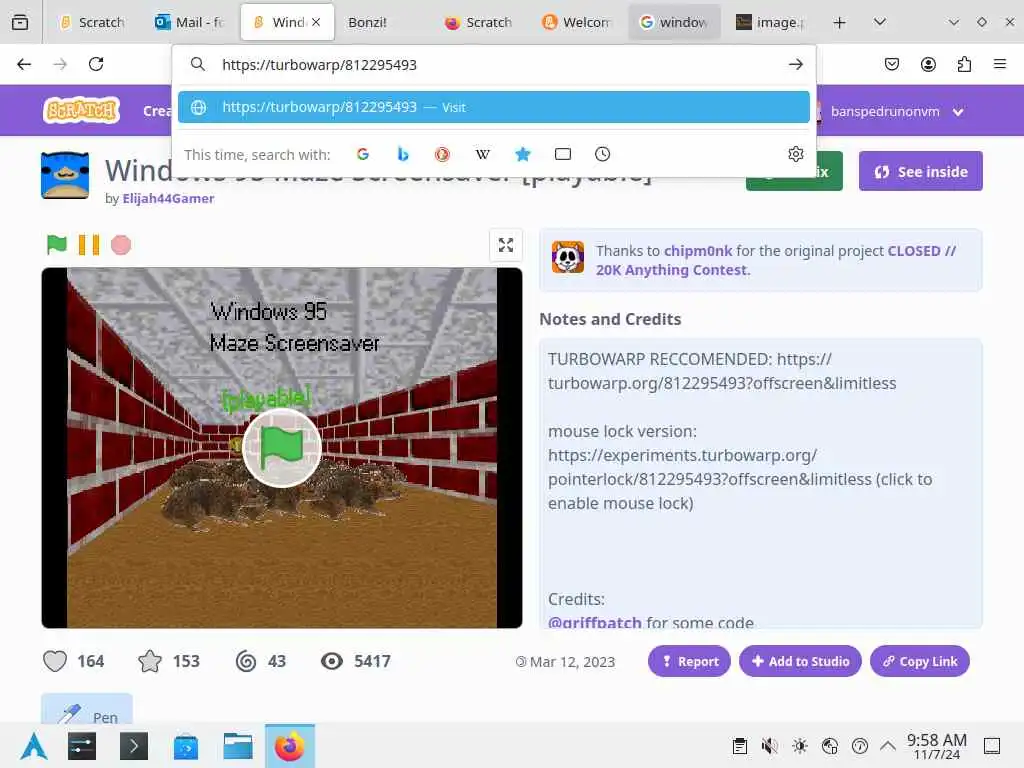Open the Firefox account icon
This screenshot has width=1024, height=768.
coord(928,64)
